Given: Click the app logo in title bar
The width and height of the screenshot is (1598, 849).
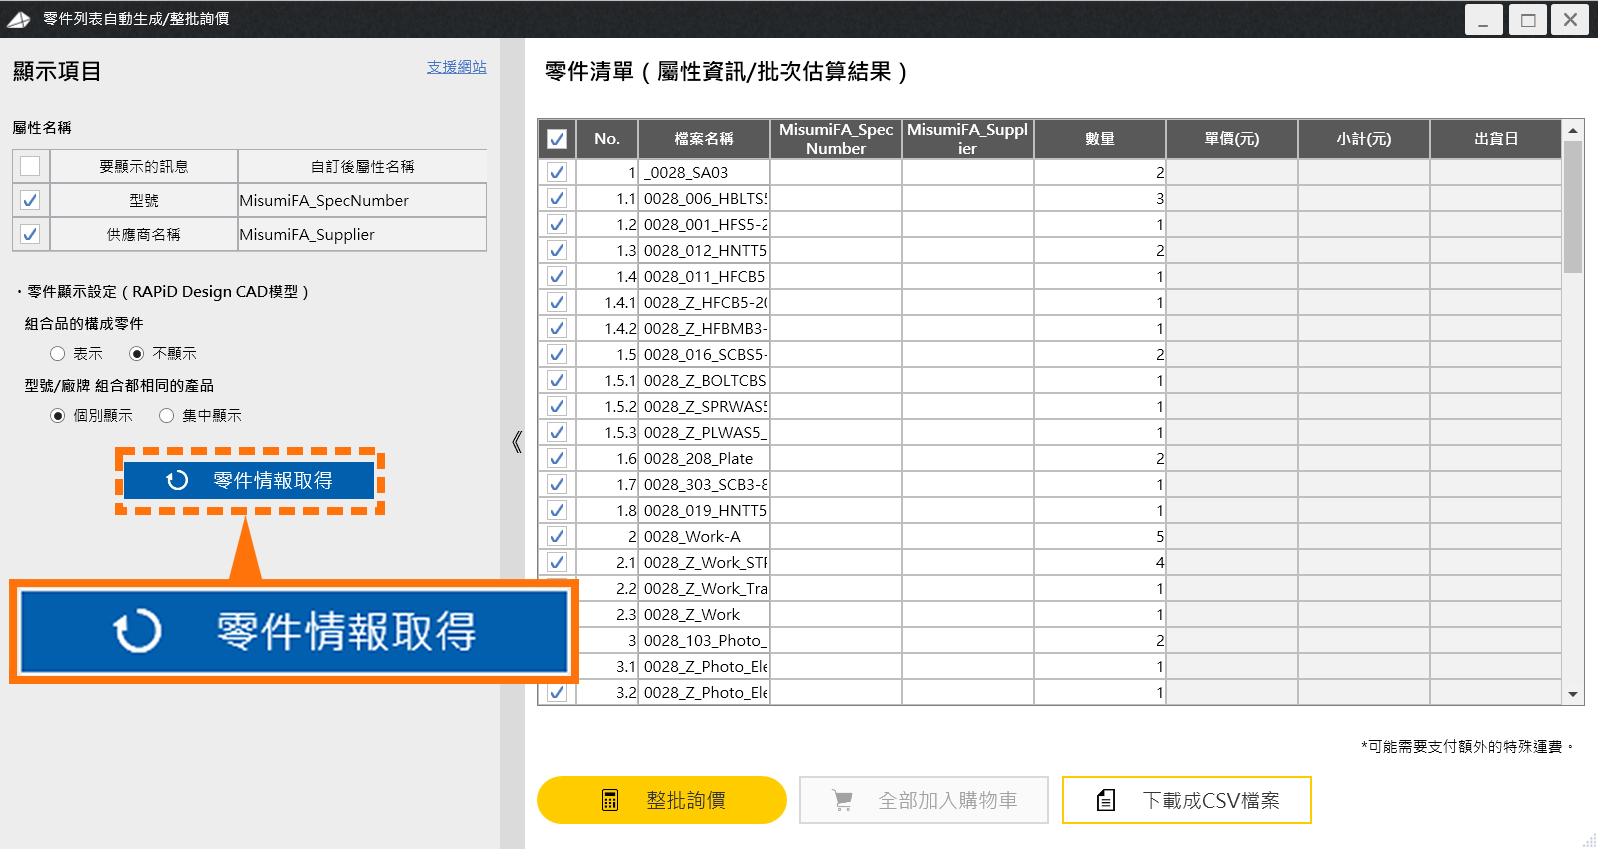Looking at the screenshot, I should (x=19, y=19).
